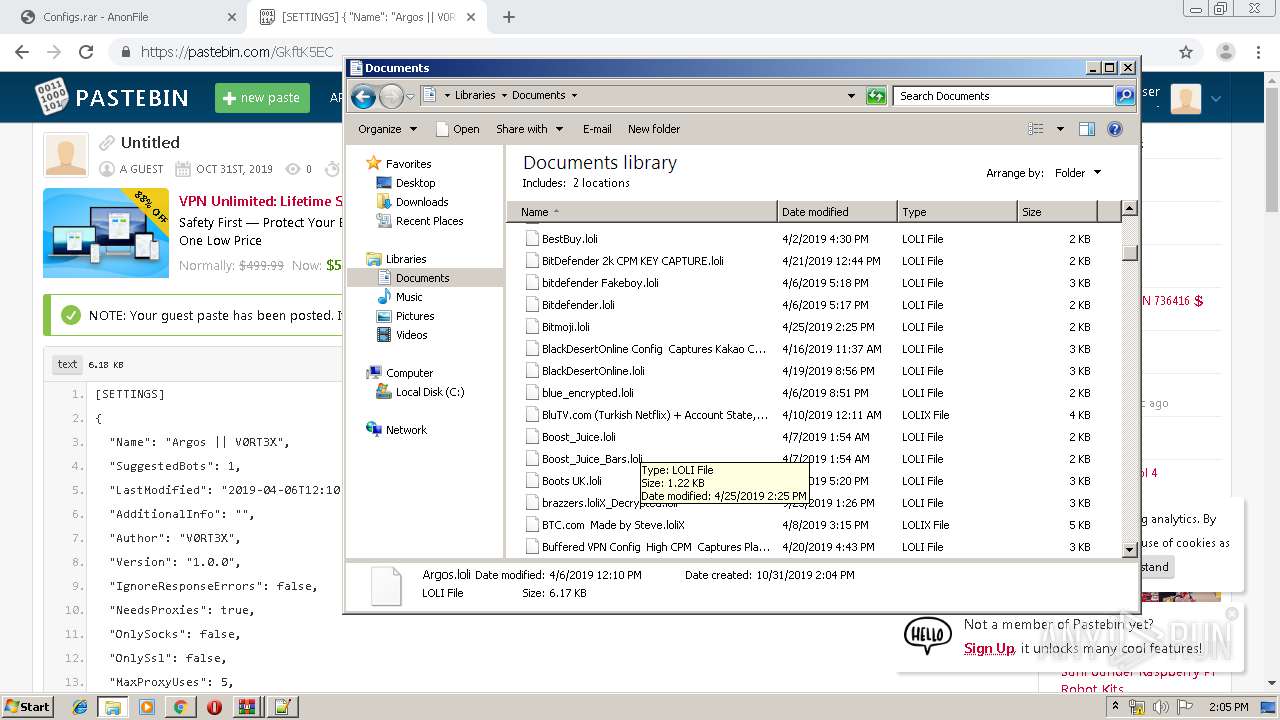Toggle the preview pane icon
Viewport: 1280px width, 720px height.
pos(1087,129)
